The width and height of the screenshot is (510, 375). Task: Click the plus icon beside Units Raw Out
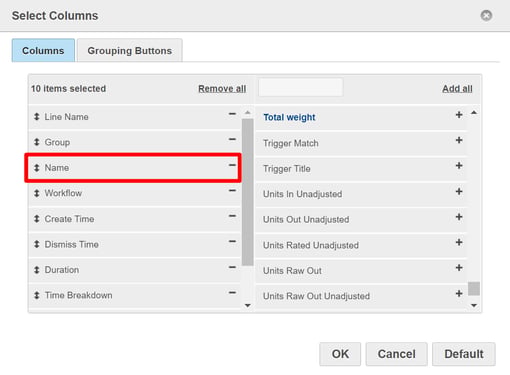pyautogui.click(x=459, y=268)
